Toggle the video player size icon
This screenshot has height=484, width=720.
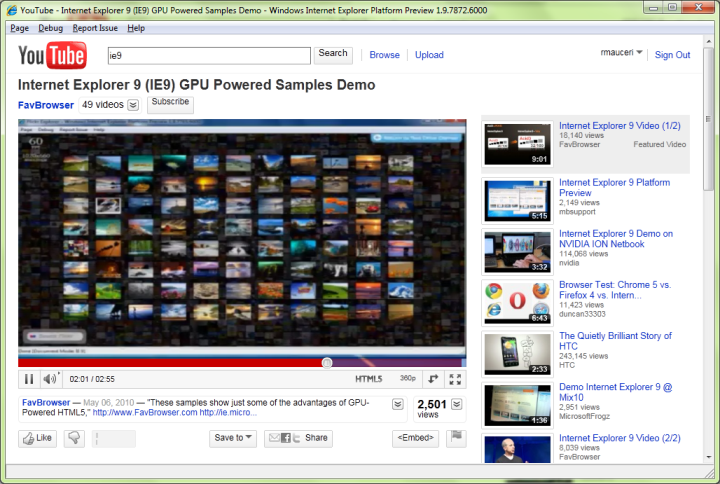(433, 379)
